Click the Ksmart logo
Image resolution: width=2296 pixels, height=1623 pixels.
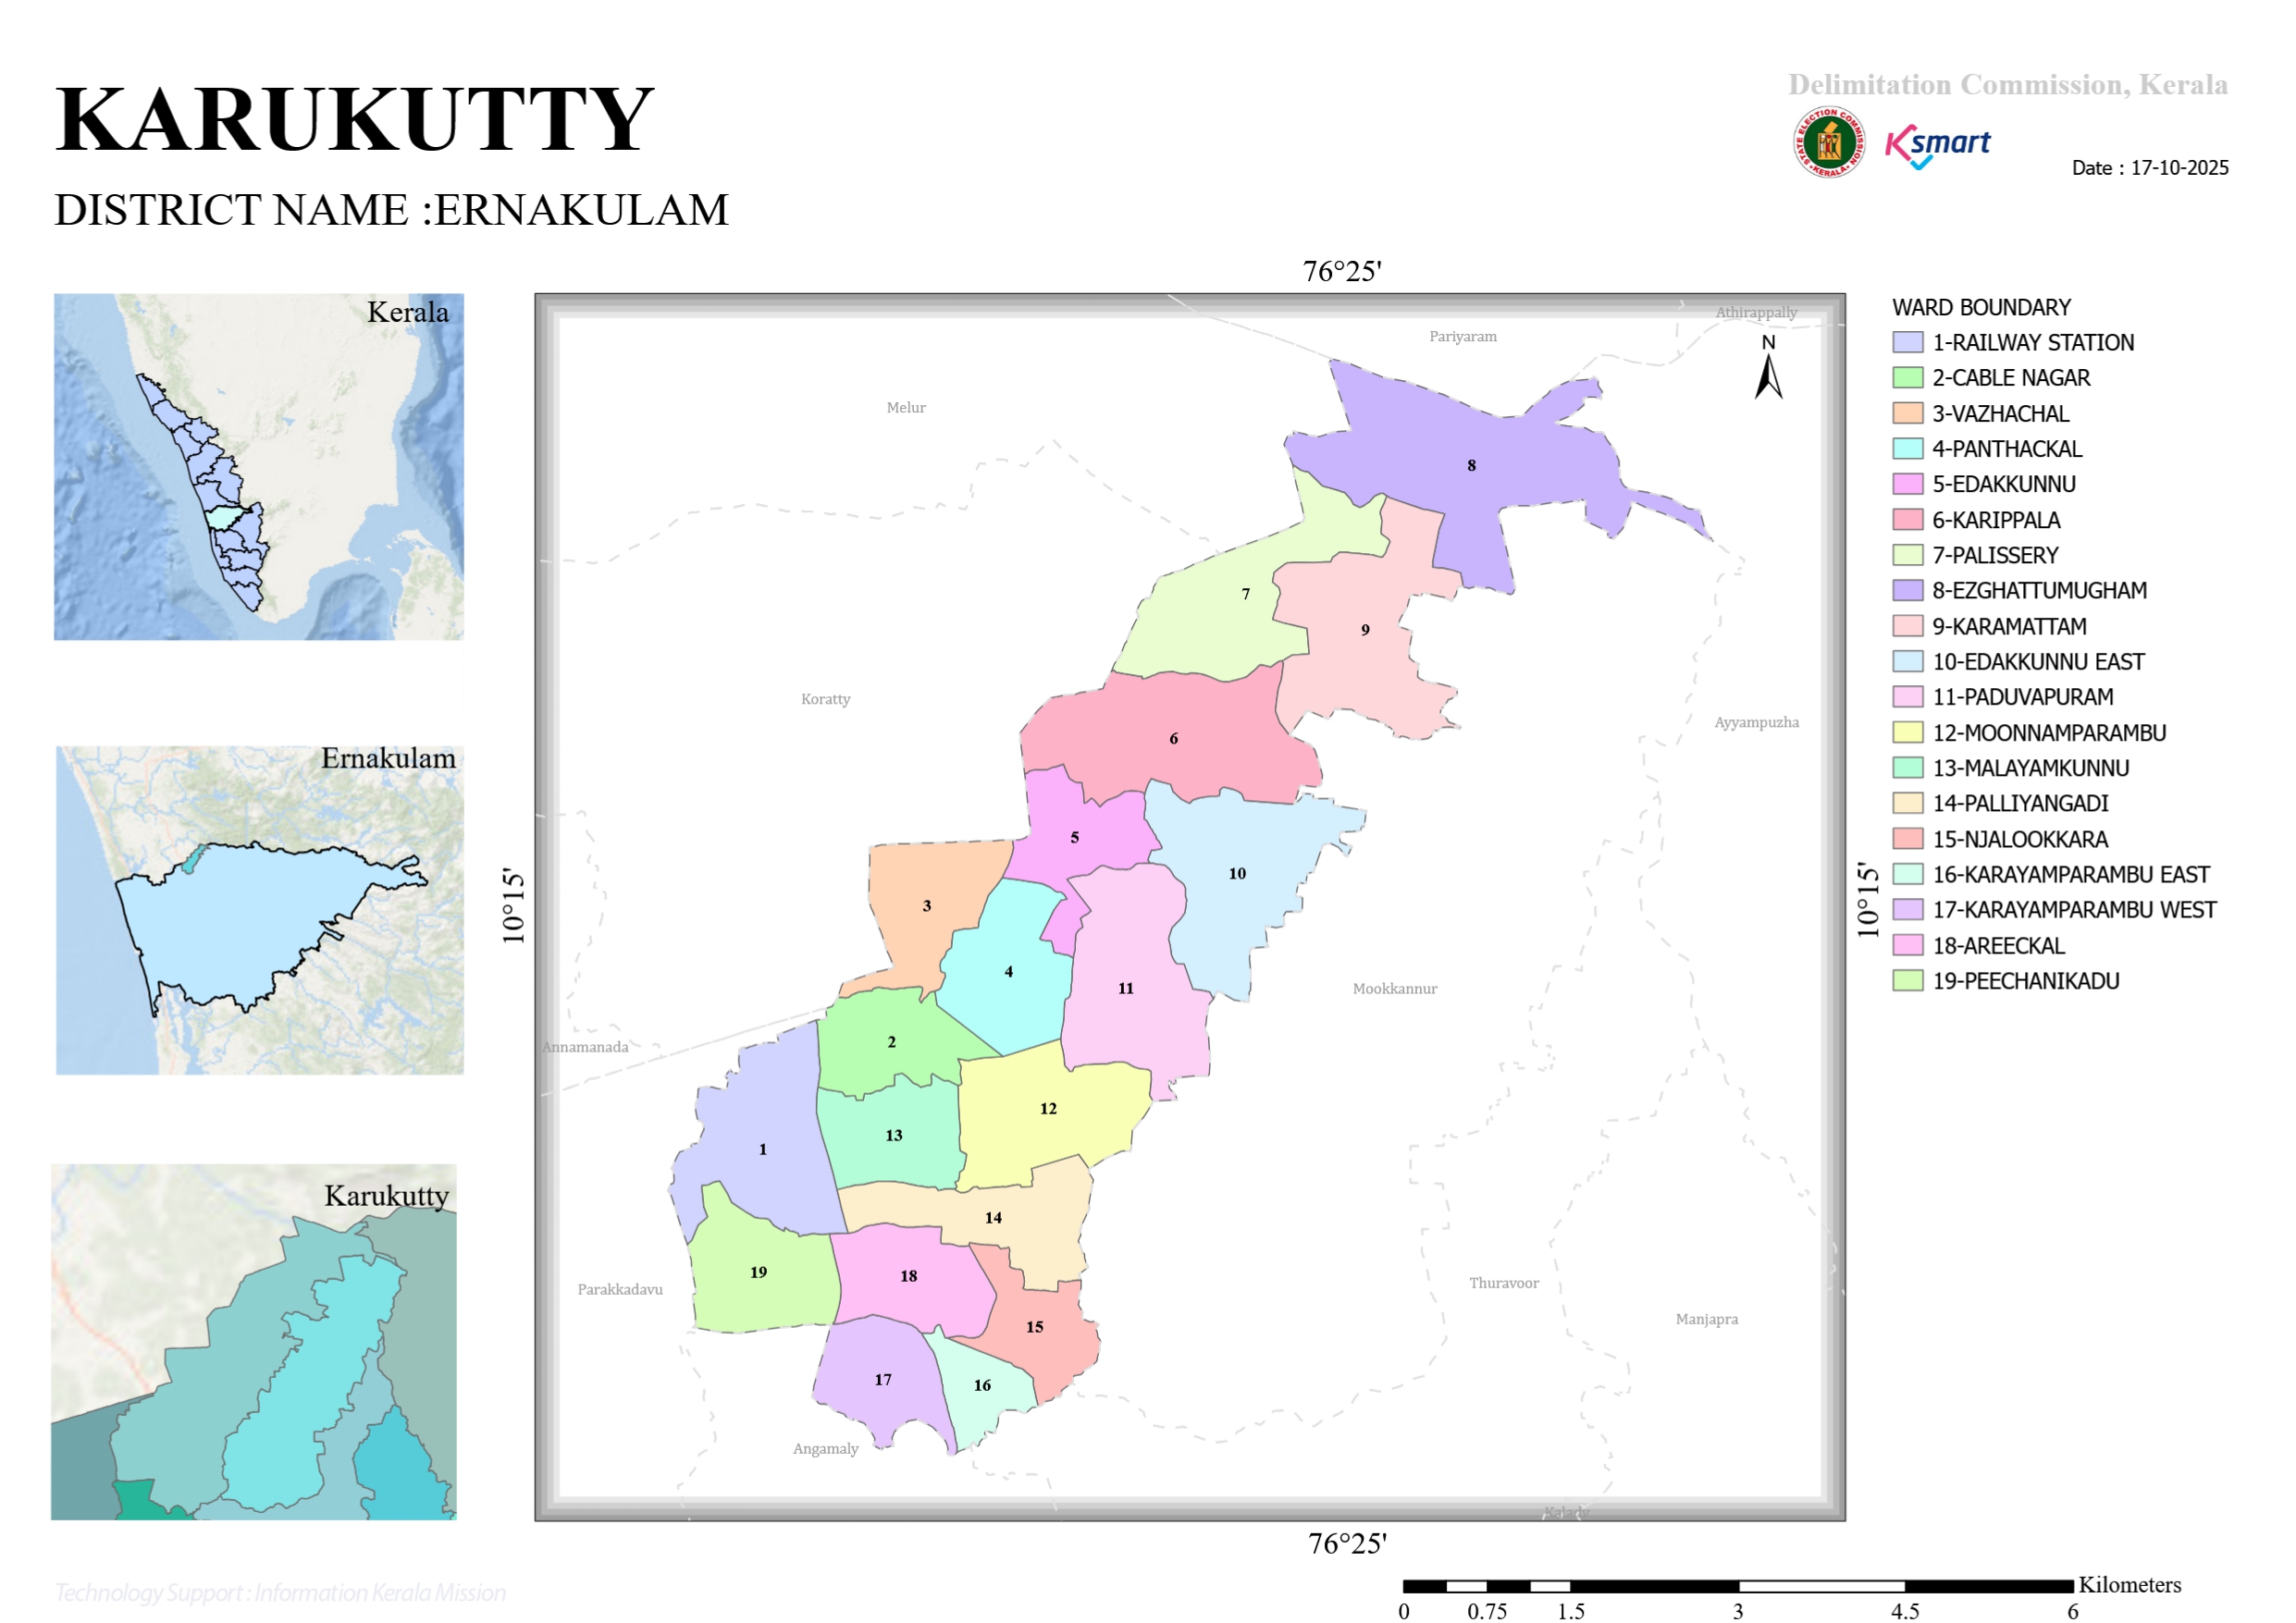point(1938,146)
